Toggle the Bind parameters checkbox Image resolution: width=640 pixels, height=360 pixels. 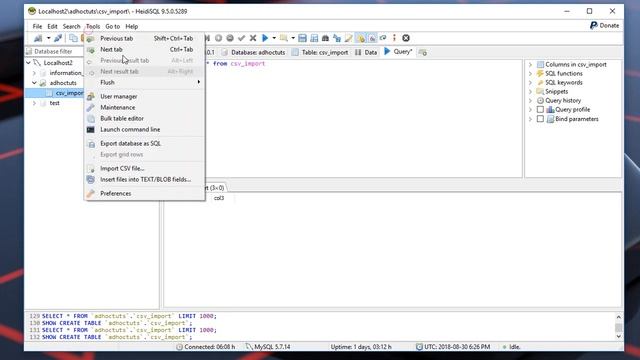(x=540, y=119)
